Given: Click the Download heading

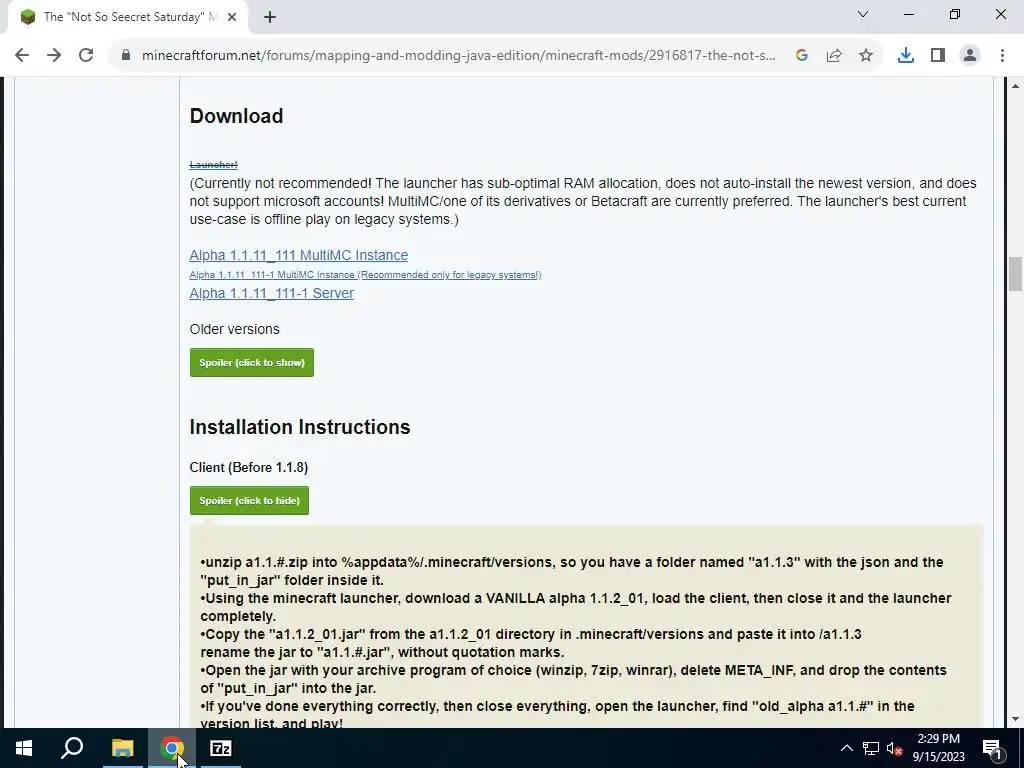Looking at the screenshot, I should coord(236,116).
